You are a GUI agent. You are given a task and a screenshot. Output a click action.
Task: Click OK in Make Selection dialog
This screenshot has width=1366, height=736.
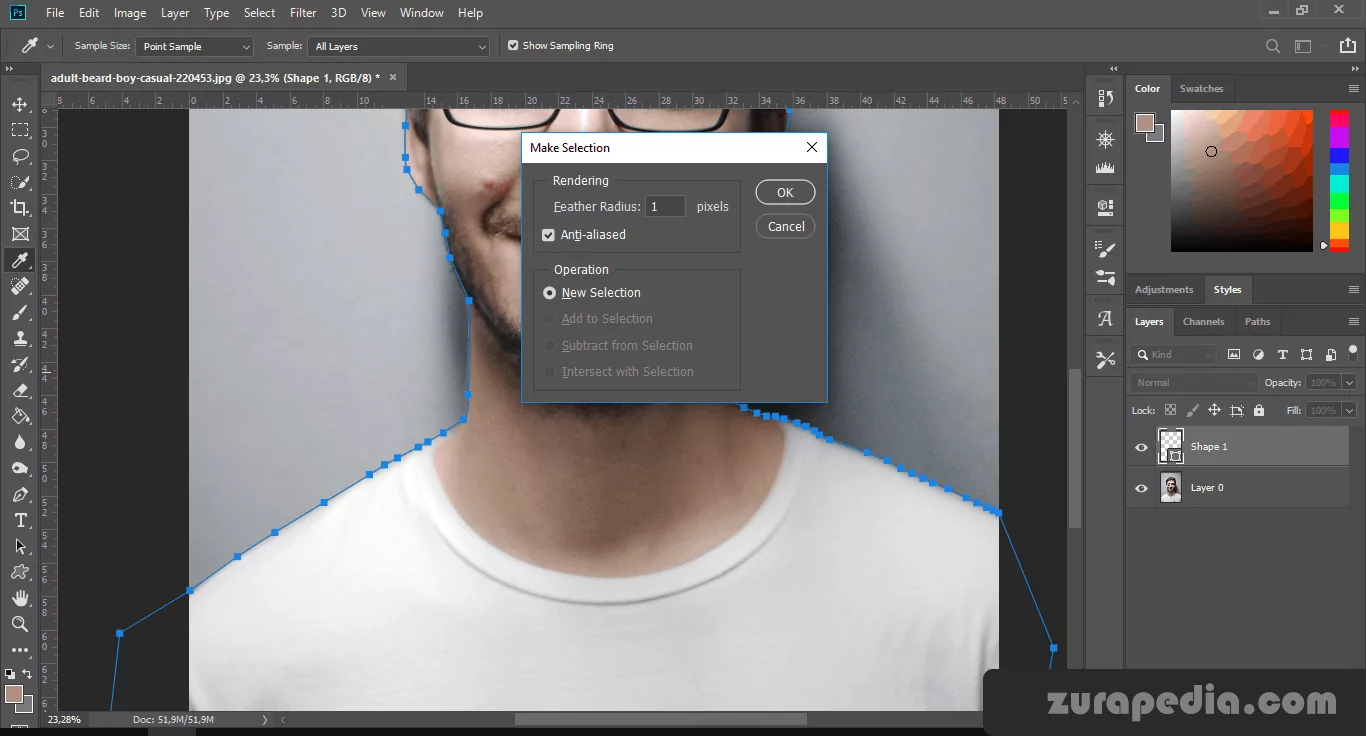click(785, 193)
